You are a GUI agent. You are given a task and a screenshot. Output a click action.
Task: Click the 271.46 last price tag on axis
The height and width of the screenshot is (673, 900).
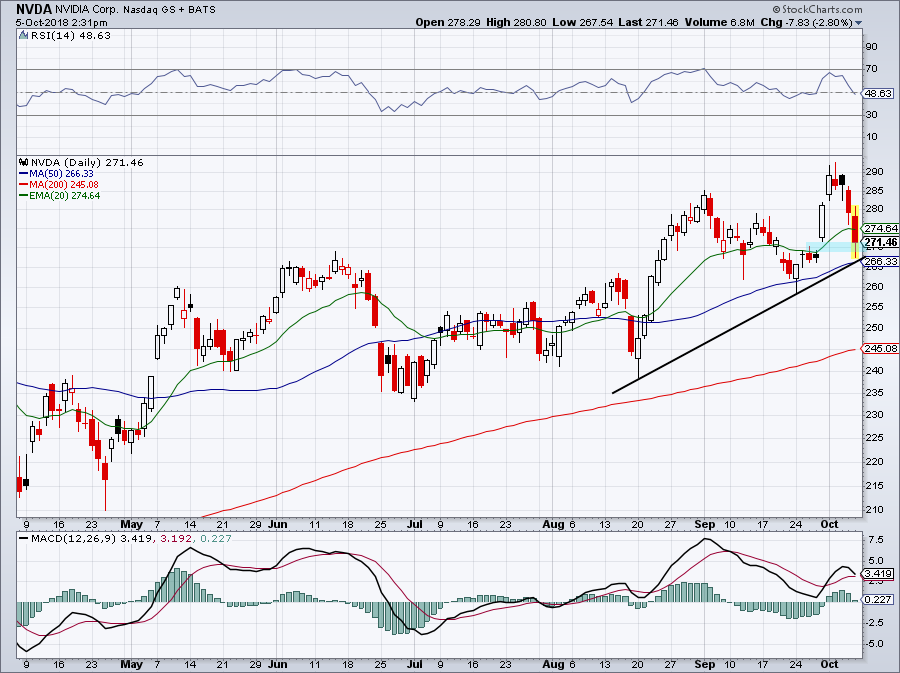point(881,242)
